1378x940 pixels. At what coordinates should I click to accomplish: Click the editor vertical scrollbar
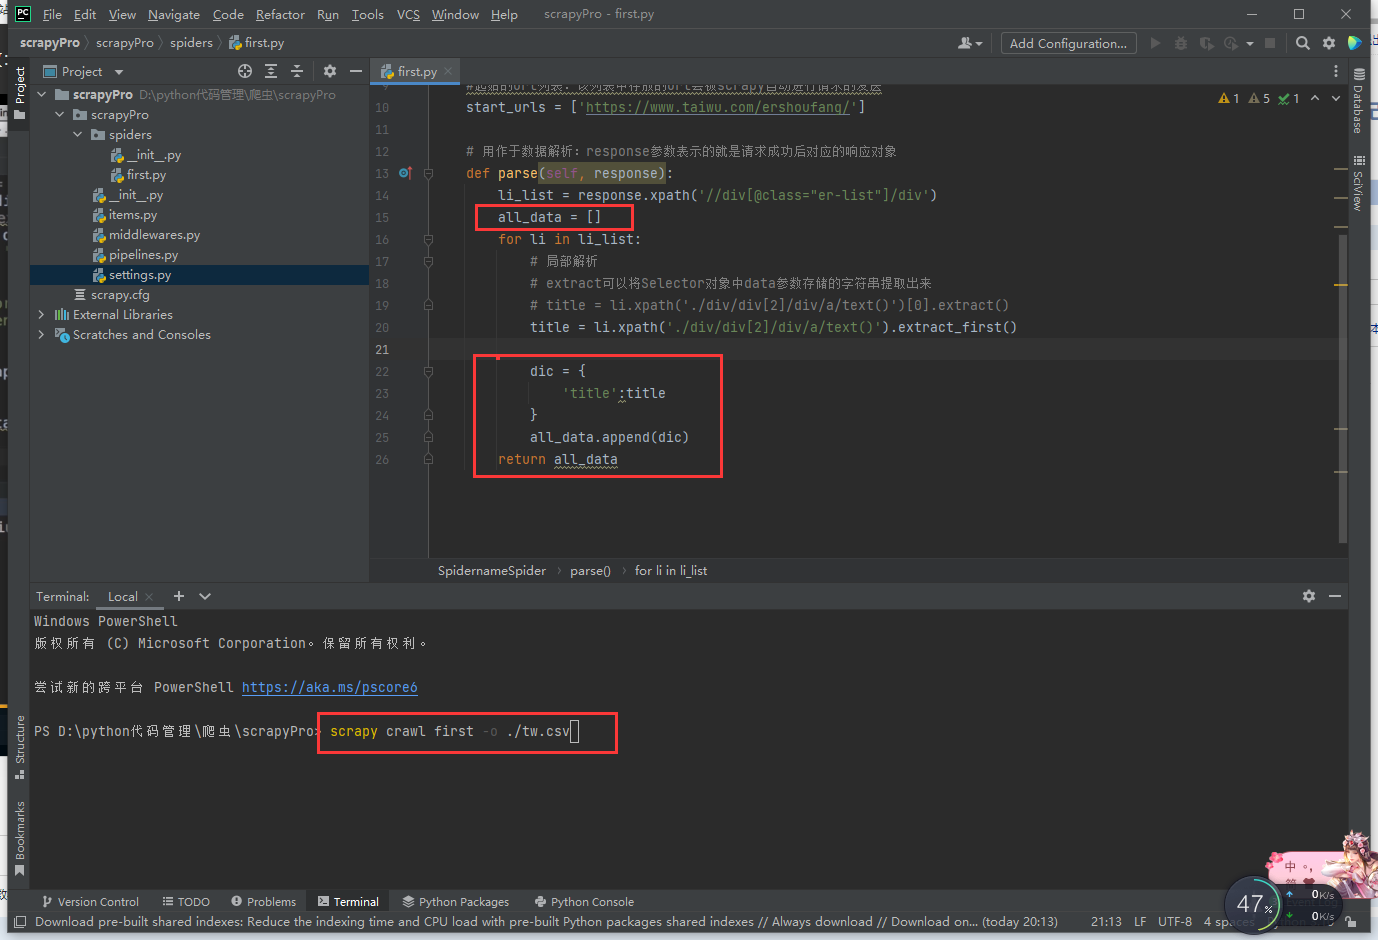point(1343,388)
